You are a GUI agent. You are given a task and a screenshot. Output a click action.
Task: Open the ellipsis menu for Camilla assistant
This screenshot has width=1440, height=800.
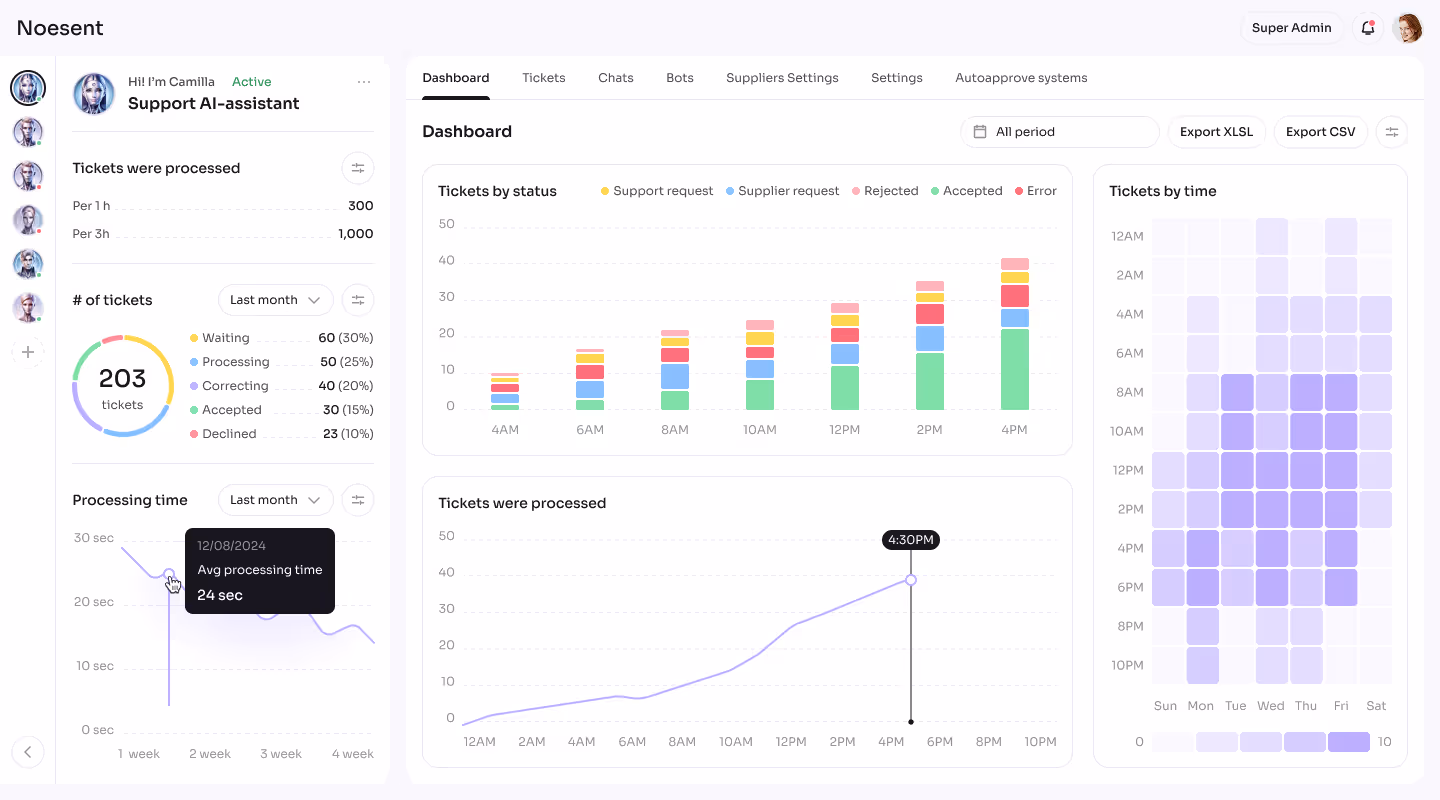(x=364, y=82)
